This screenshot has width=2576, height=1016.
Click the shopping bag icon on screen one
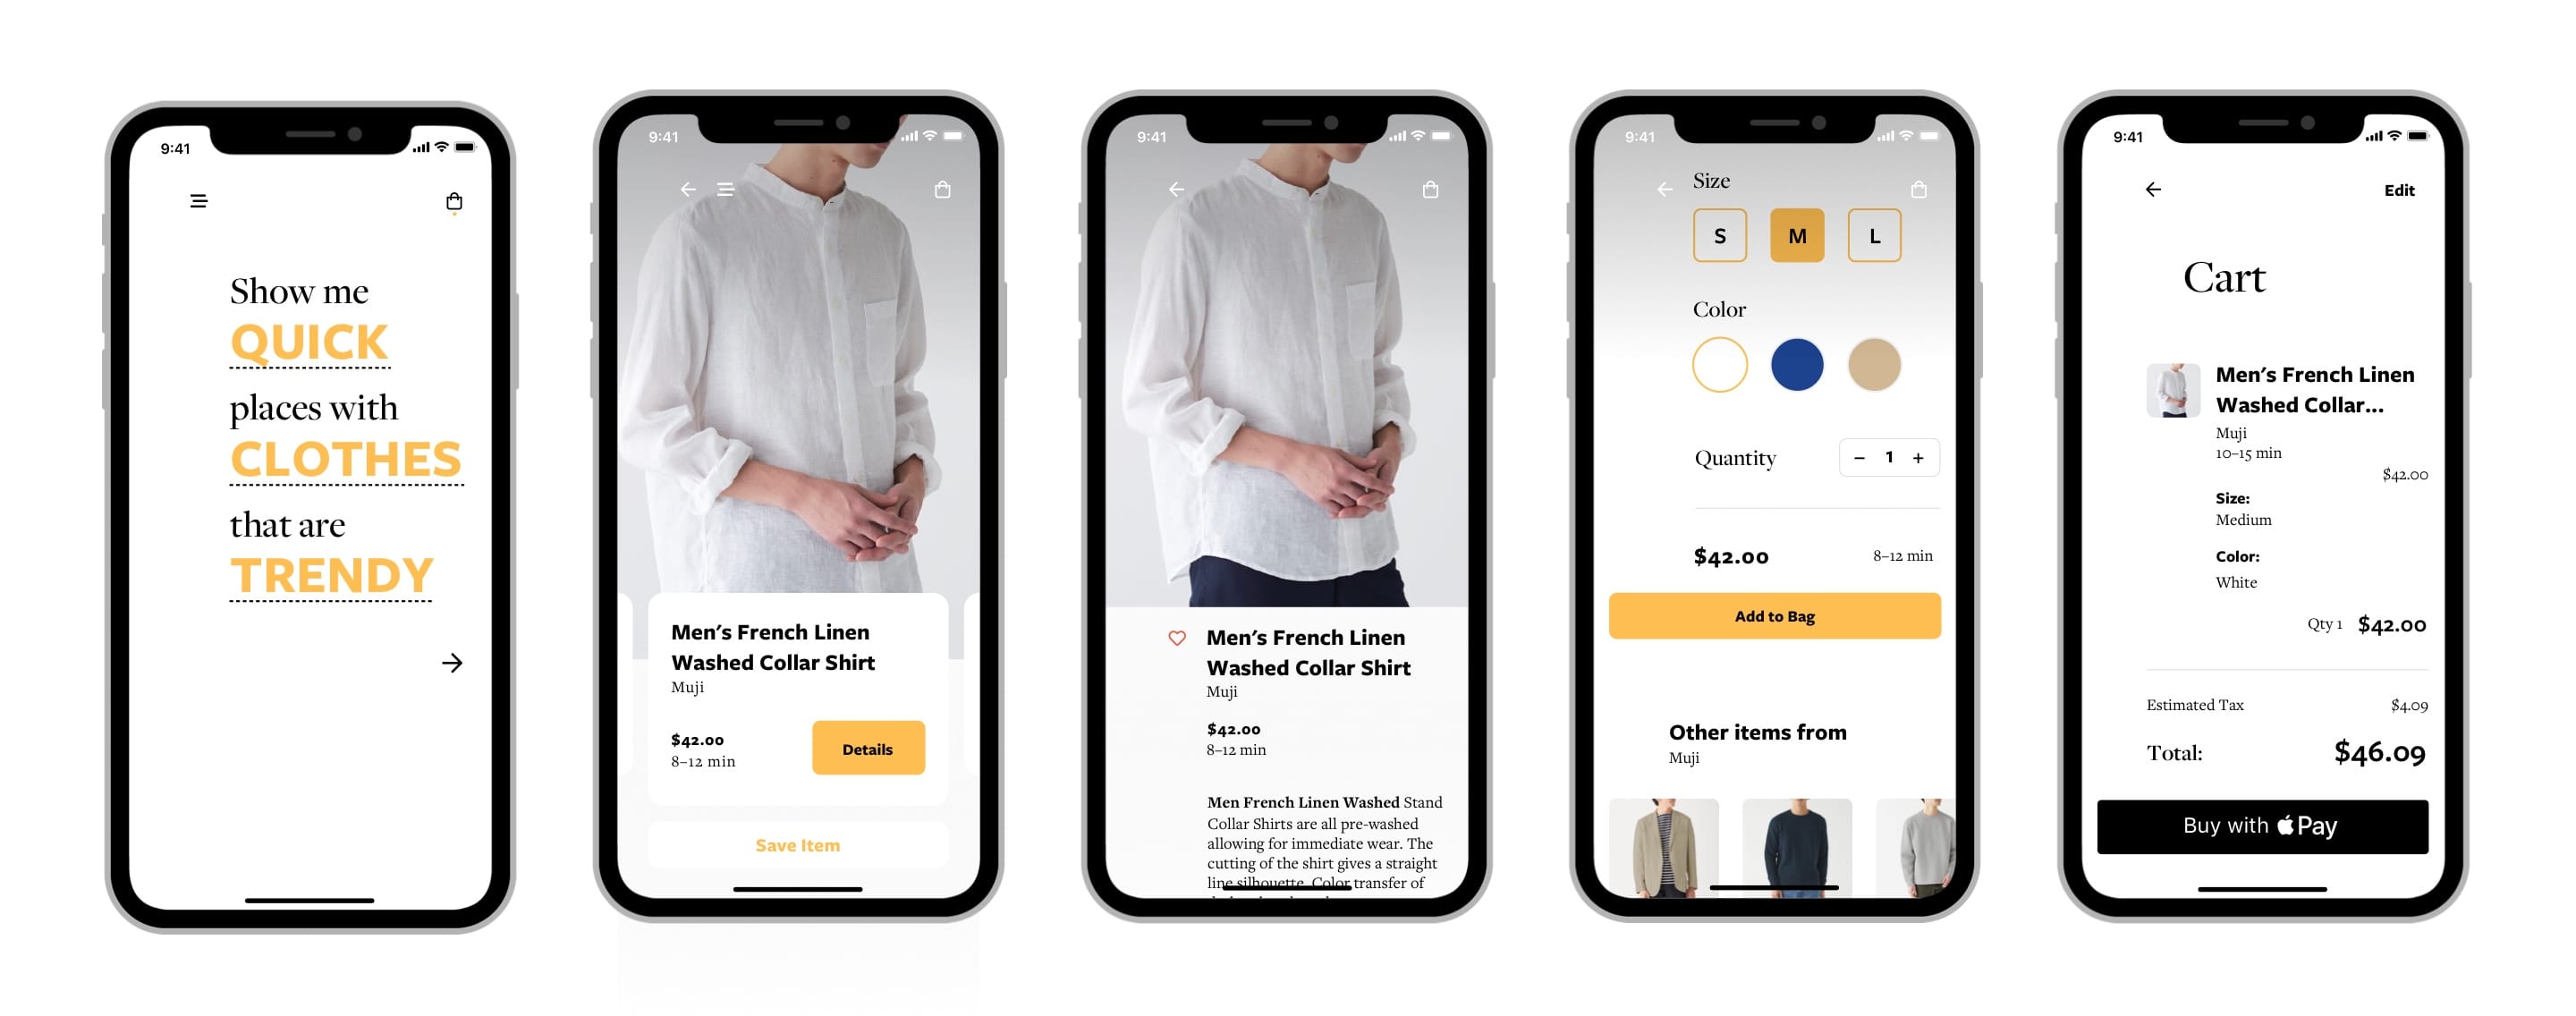[x=453, y=200]
